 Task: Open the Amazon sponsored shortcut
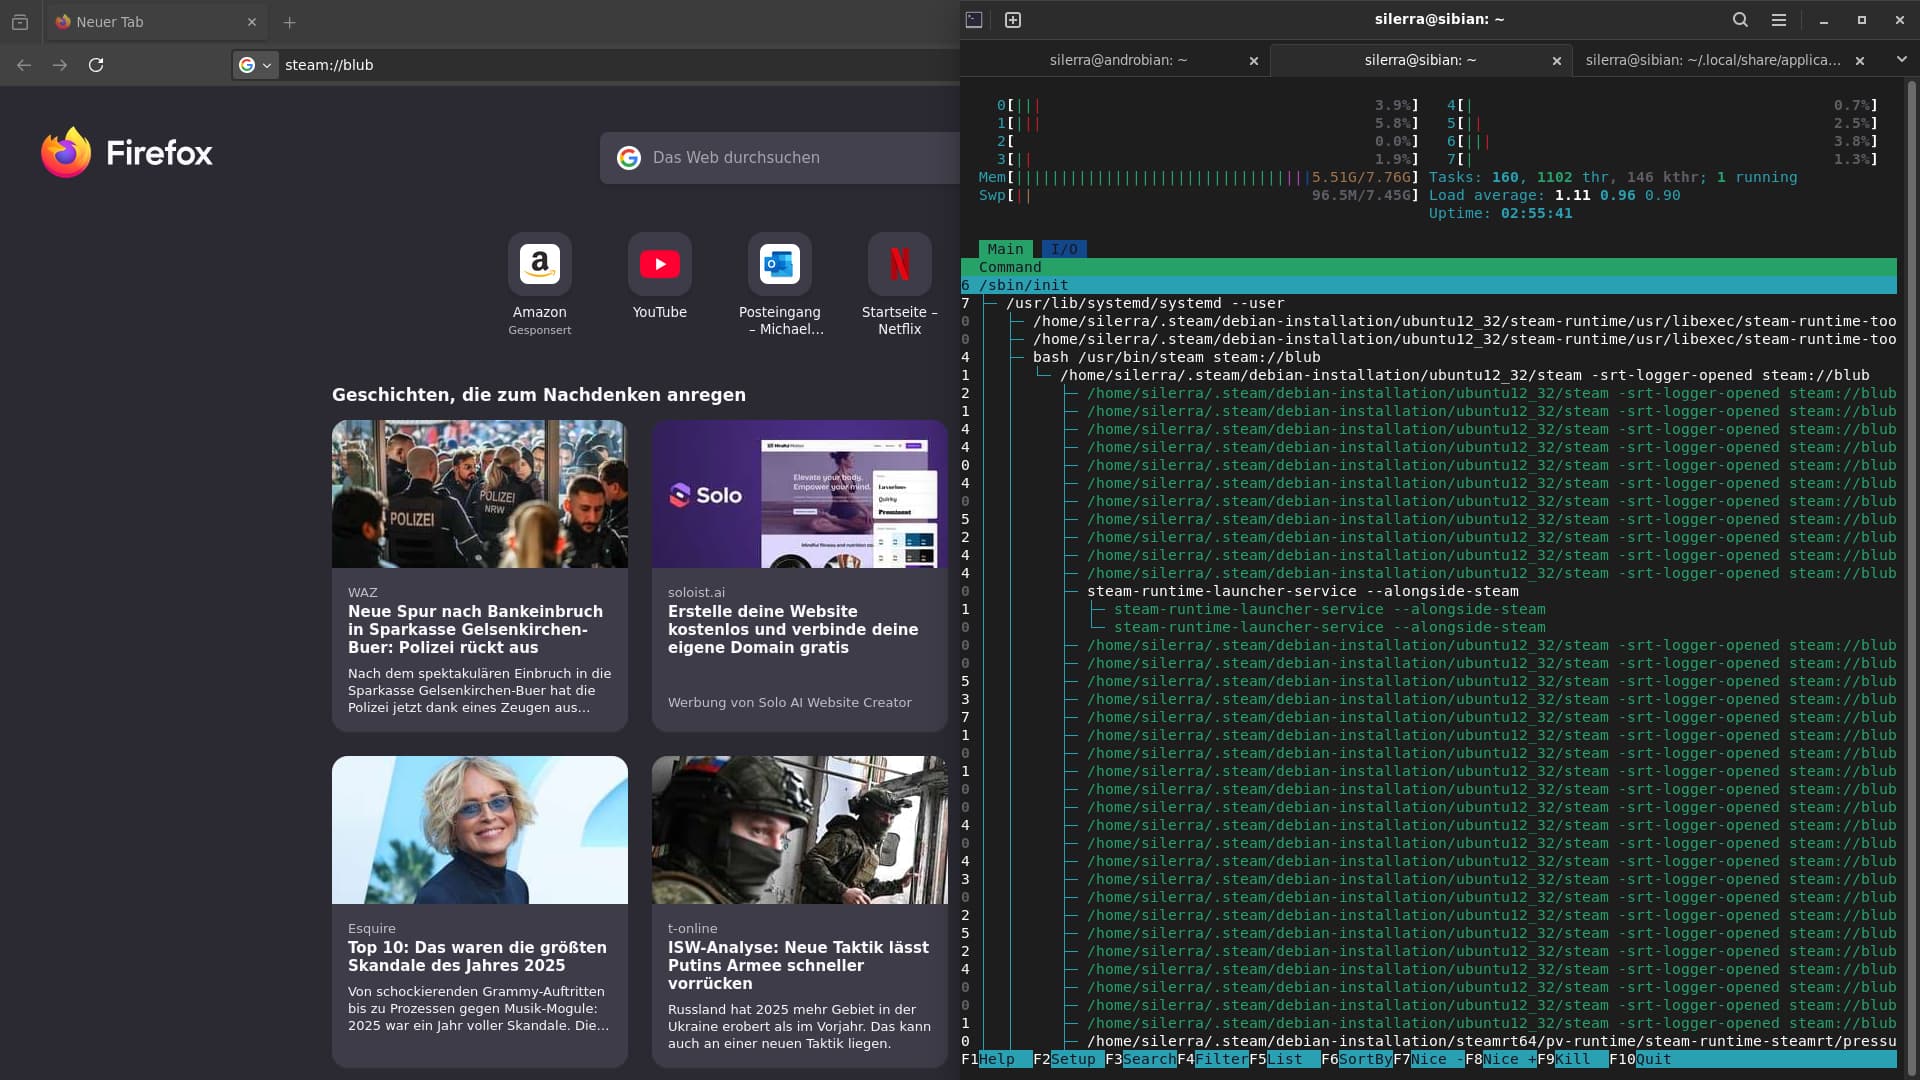(539, 265)
